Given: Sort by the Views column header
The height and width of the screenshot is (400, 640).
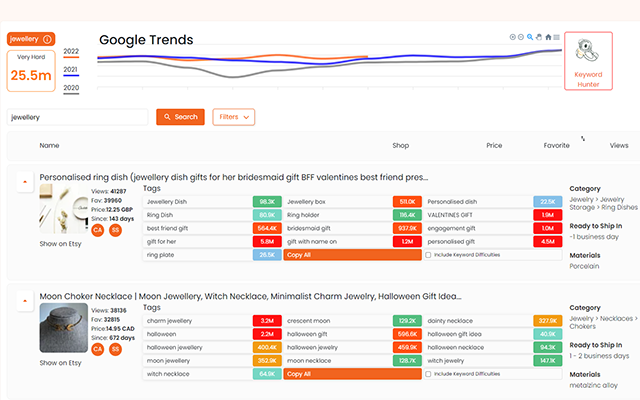Looking at the screenshot, I should (619, 145).
